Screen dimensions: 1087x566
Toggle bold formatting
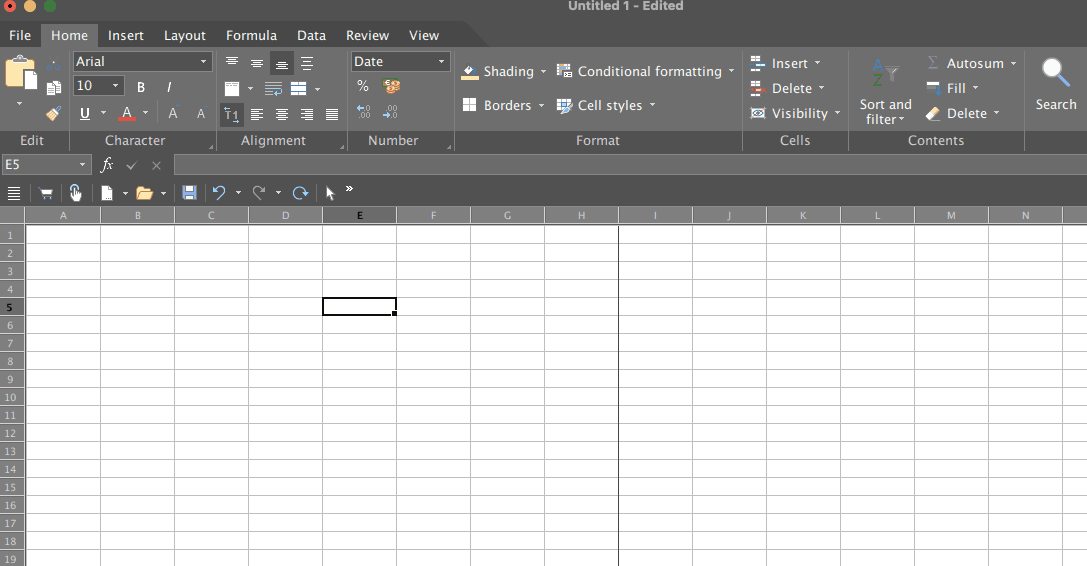[x=141, y=87]
